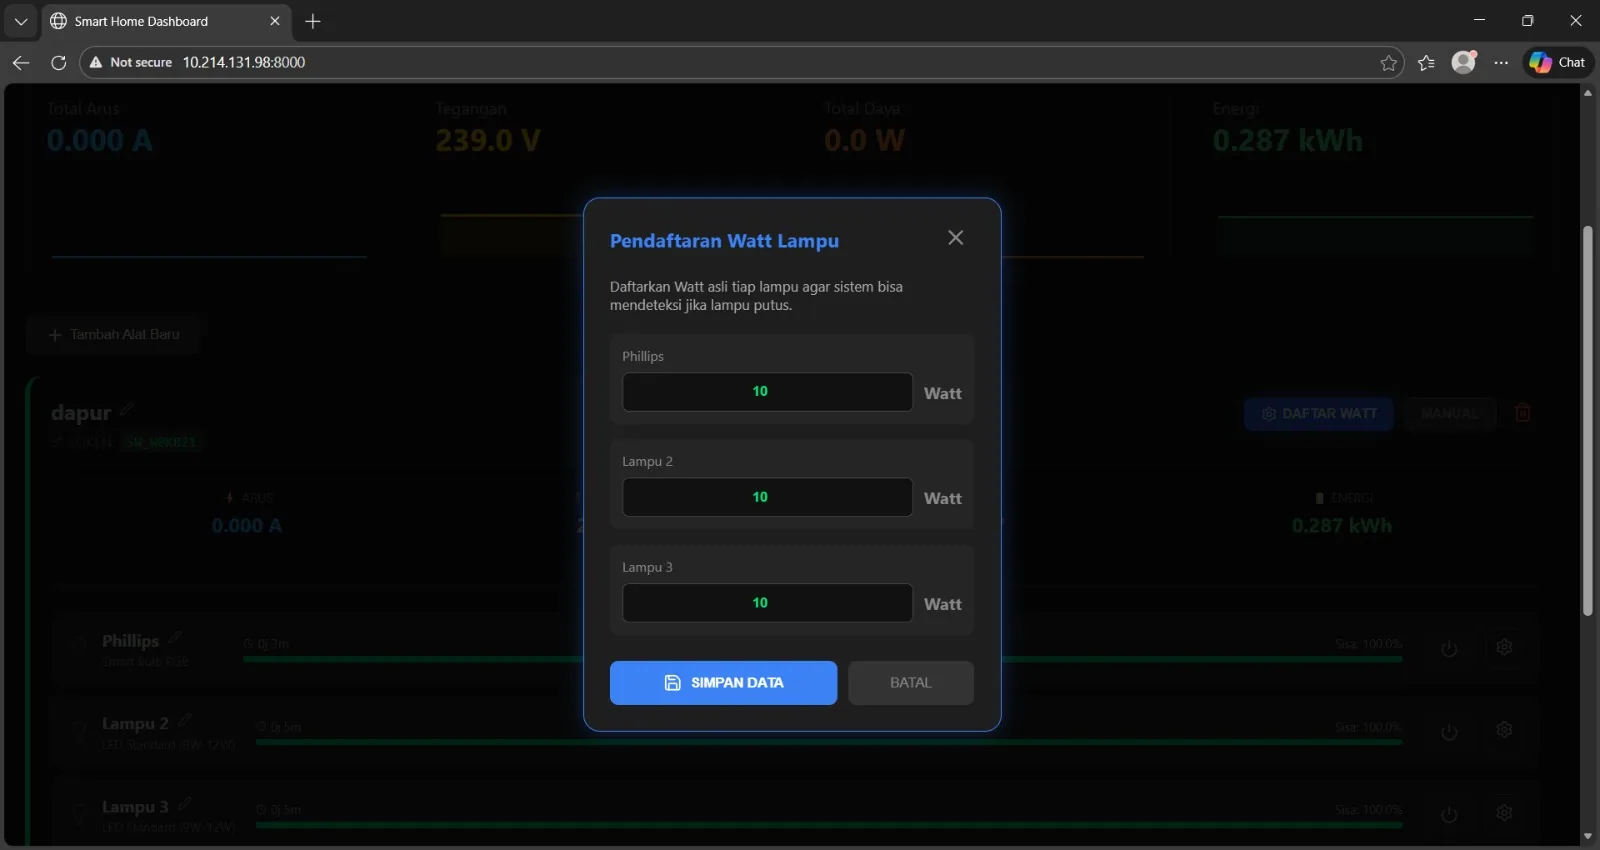The height and width of the screenshot is (850, 1600).
Task: Open settings gear for Lampu 3
Action: tap(1504, 813)
